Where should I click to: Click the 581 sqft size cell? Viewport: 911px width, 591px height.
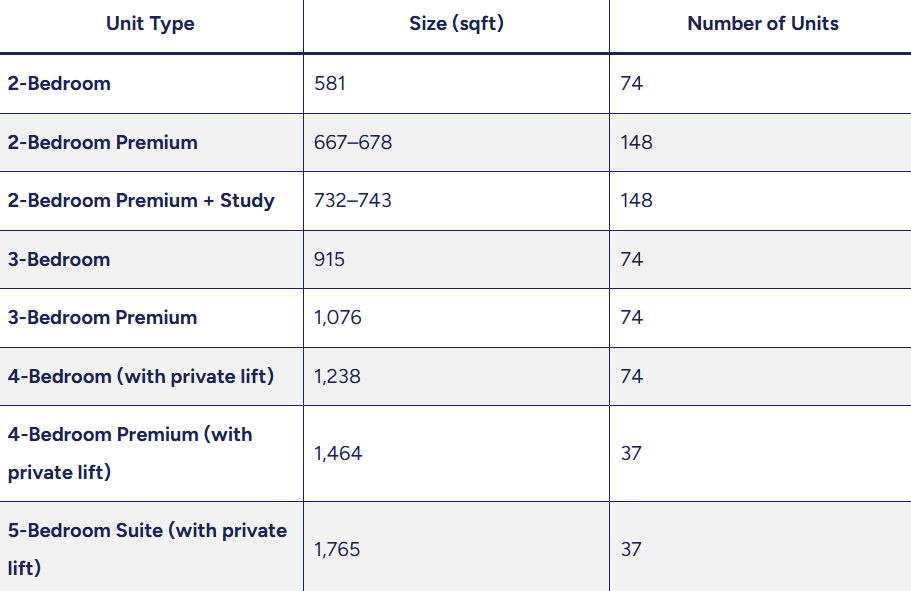coord(330,83)
